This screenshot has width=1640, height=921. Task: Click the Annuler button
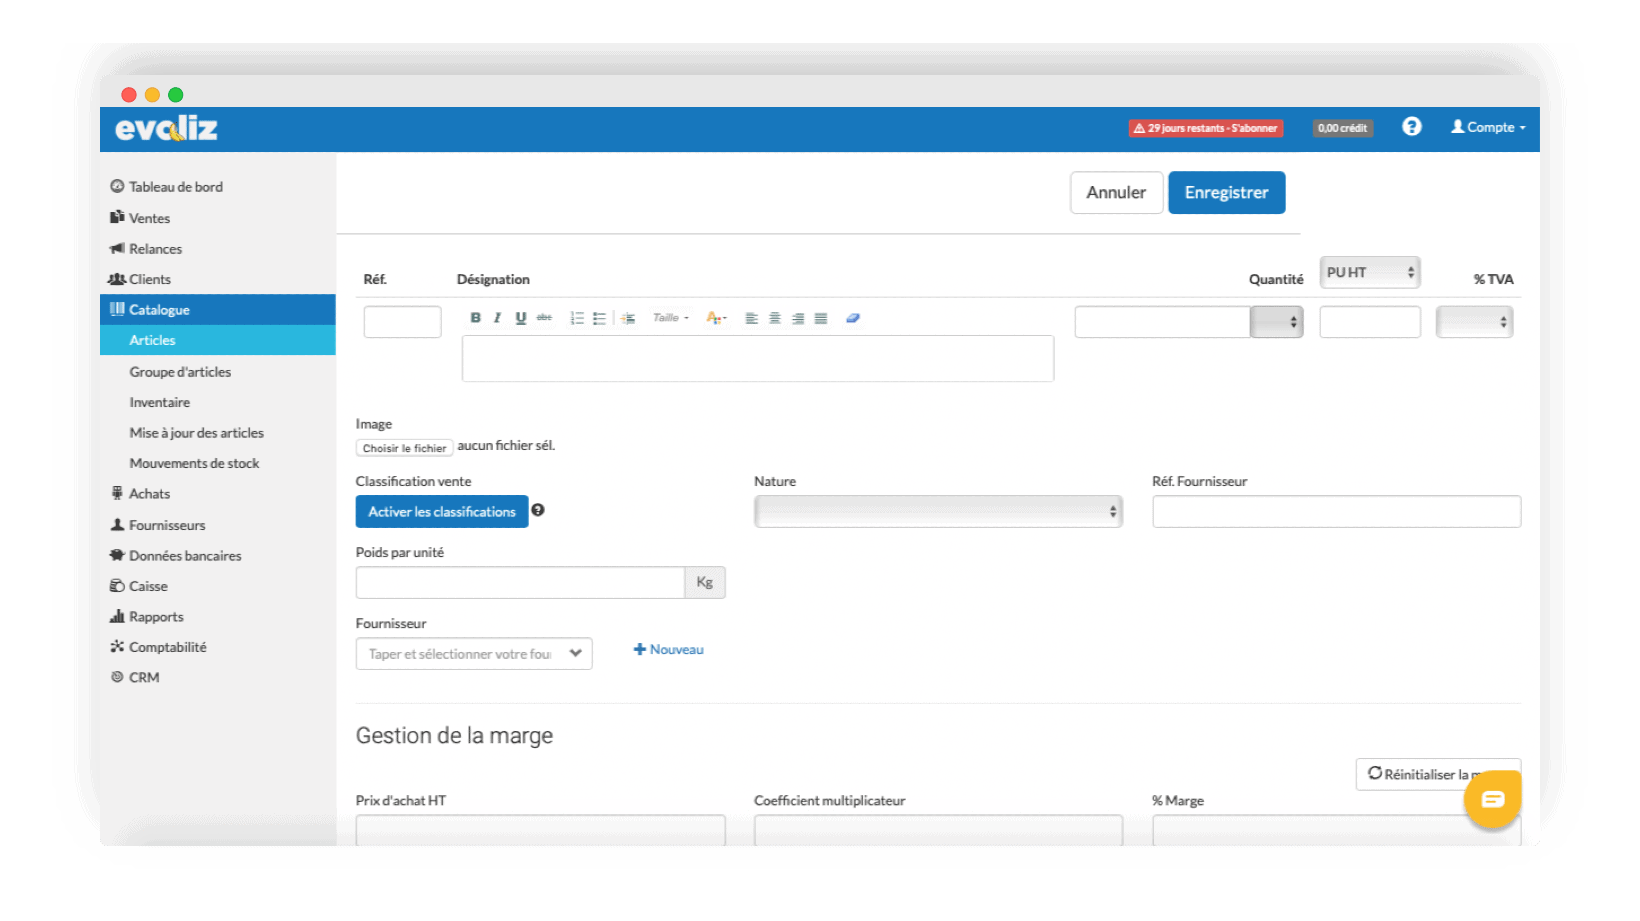click(x=1116, y=193)
